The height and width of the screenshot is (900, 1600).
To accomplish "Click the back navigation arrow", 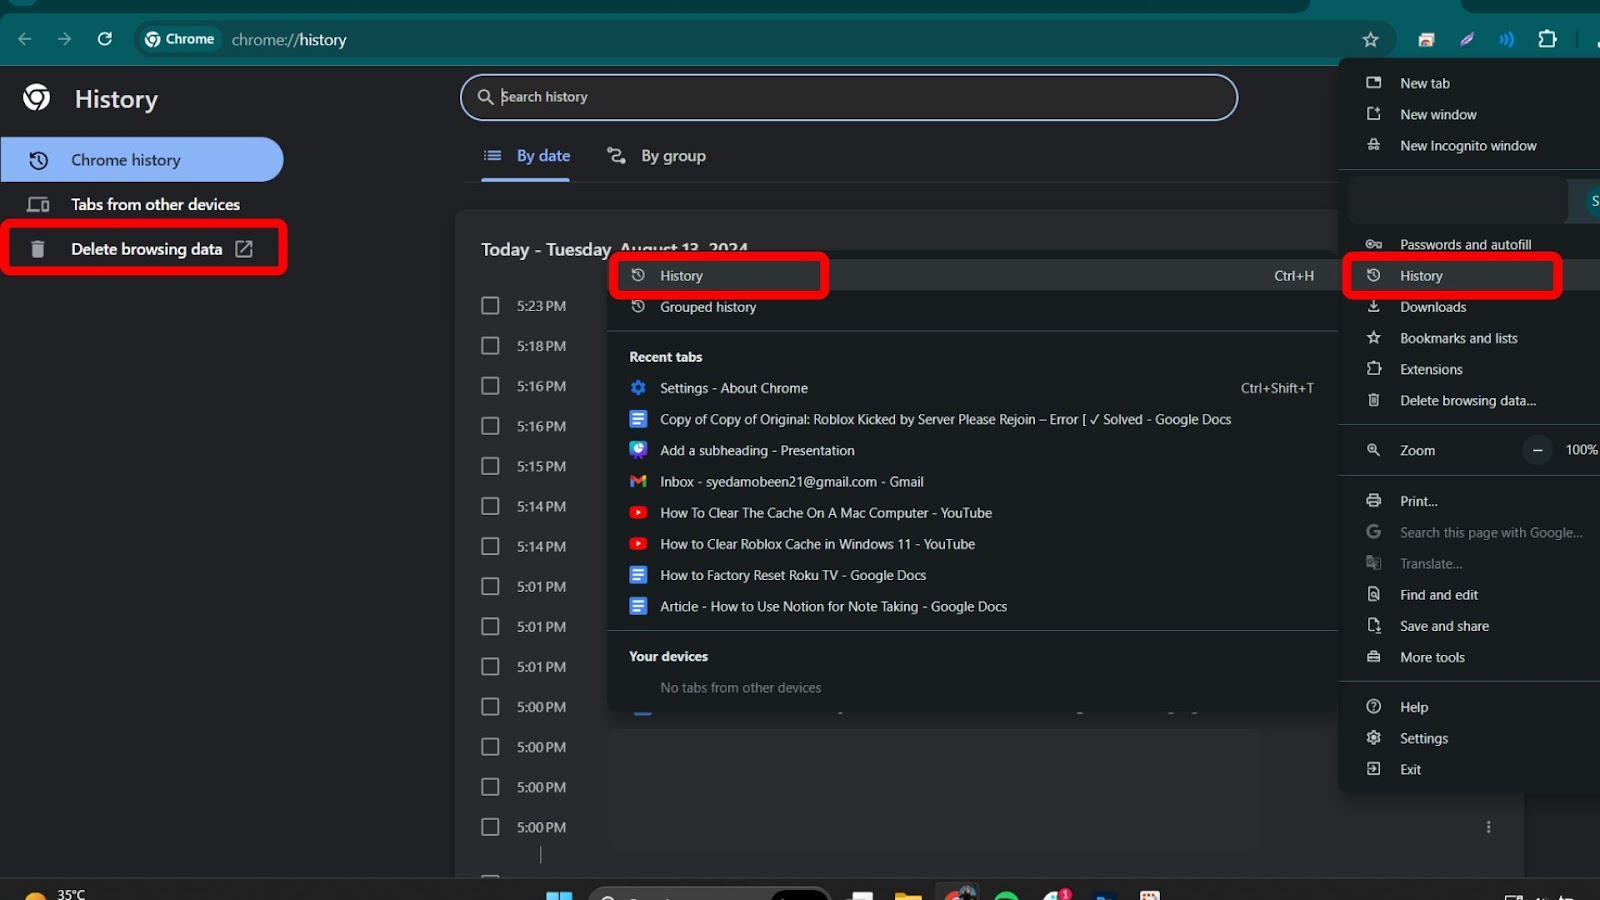I will click(24, 39).
